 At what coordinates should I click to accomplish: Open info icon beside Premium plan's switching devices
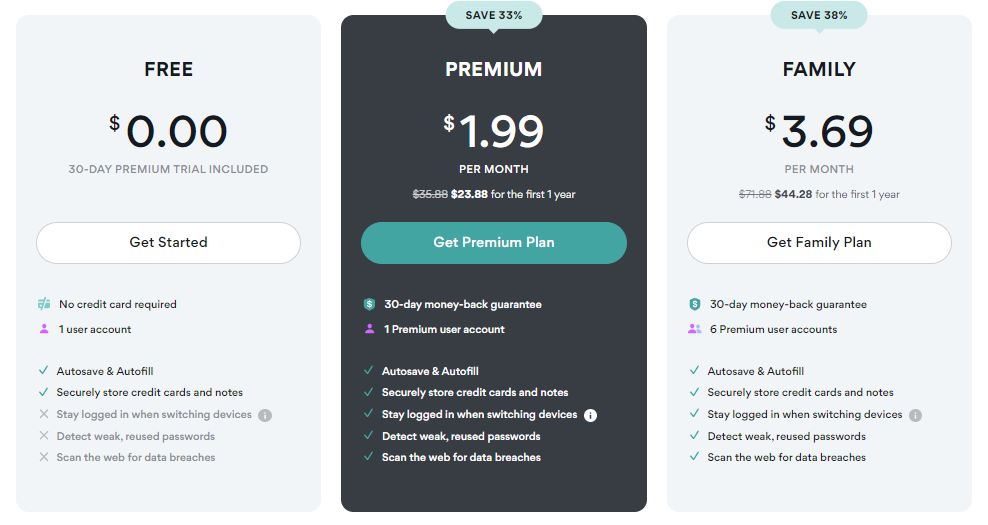tap(590, 415)
